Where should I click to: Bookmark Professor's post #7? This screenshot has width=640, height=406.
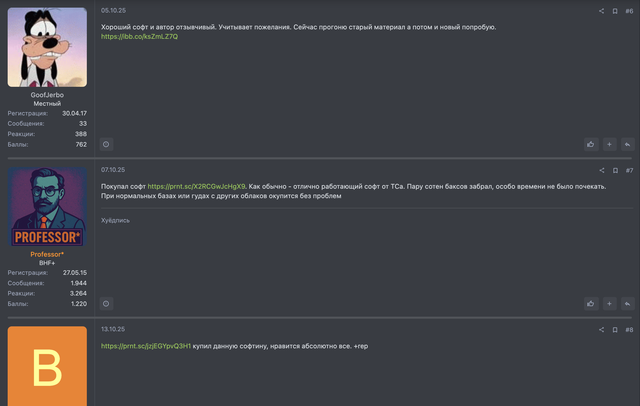click(x=614, y=170)
